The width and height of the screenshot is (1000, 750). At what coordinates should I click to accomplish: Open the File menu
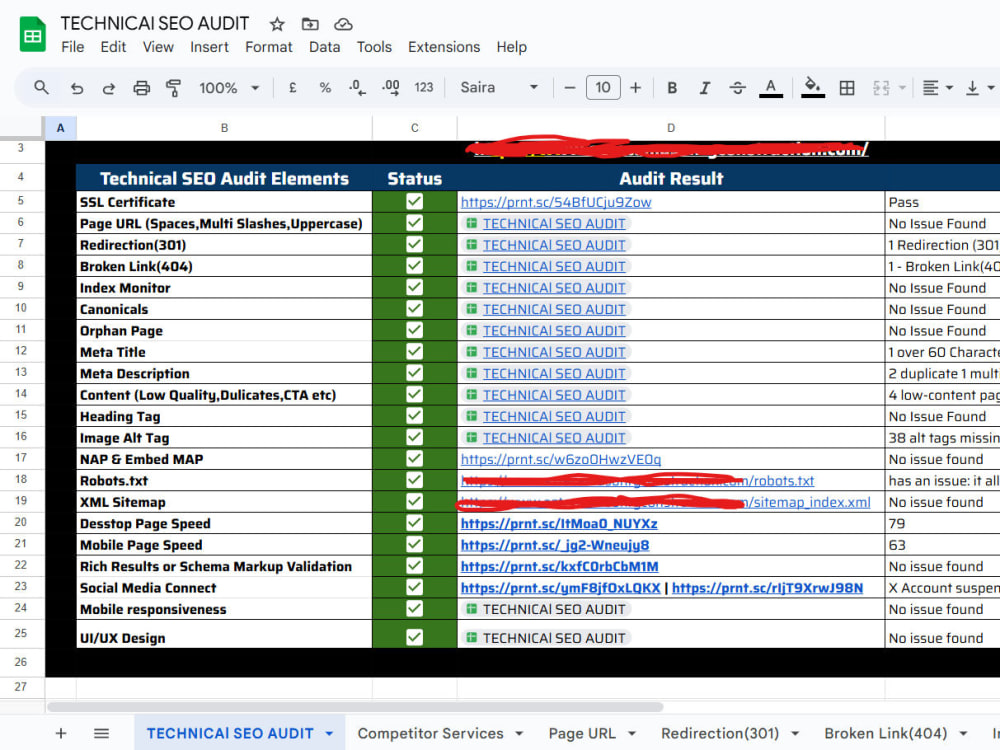pos(73,47)
